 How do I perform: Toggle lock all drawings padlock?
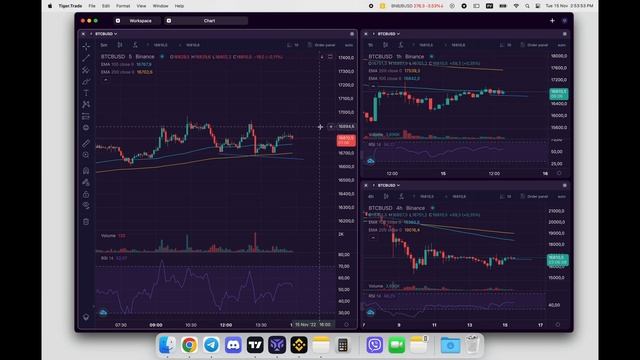86,194
